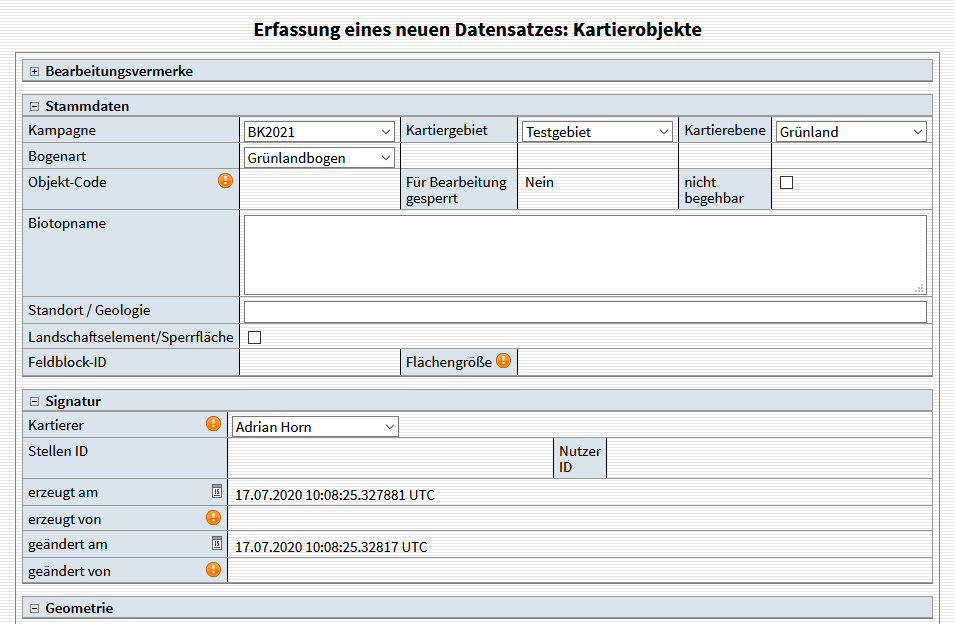Screen dimensions: 955x624
Task: Click the warning icon next to Objekt-Code
Action: (226, 181)
